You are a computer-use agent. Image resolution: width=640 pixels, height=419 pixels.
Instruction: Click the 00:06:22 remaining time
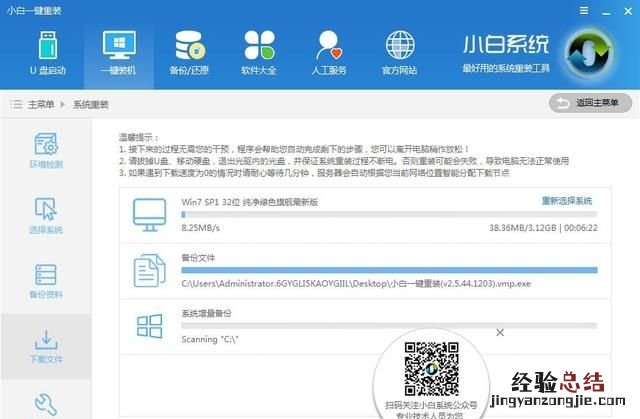pyautogui.click(x=581, y=228)
